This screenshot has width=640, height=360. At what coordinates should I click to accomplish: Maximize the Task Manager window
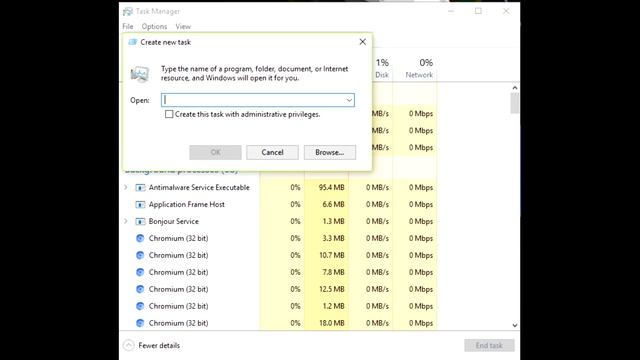pyautogui.click(x=478, y=11)
